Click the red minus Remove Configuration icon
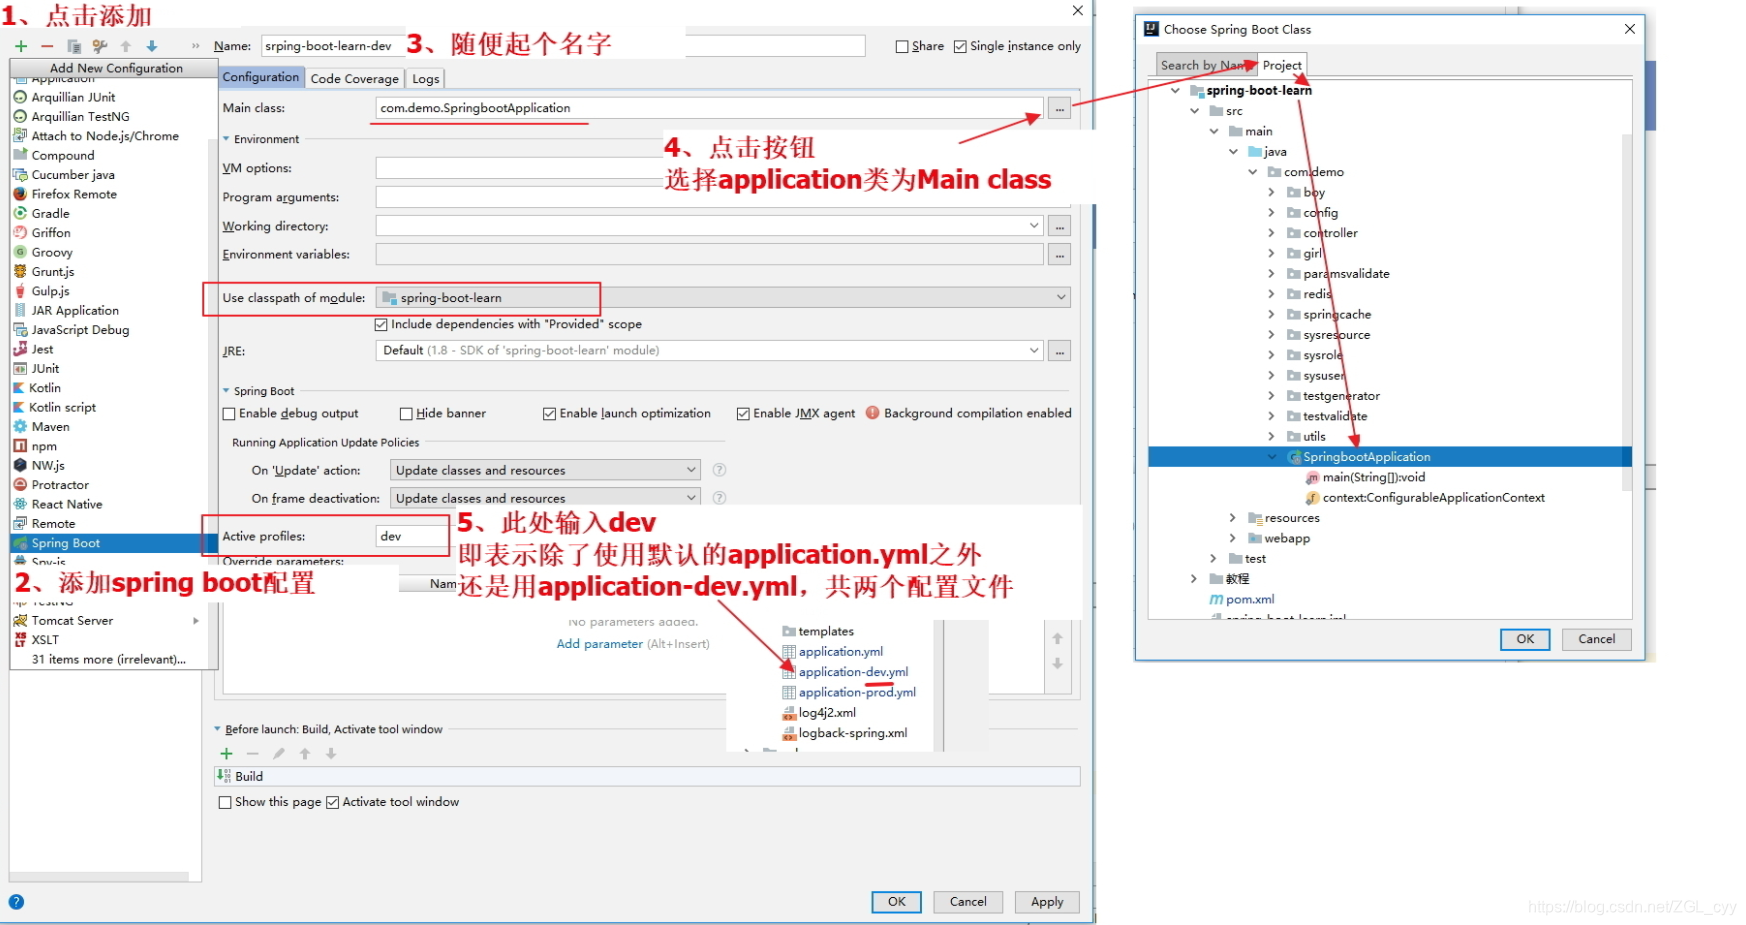 click(x=47, y=46)
